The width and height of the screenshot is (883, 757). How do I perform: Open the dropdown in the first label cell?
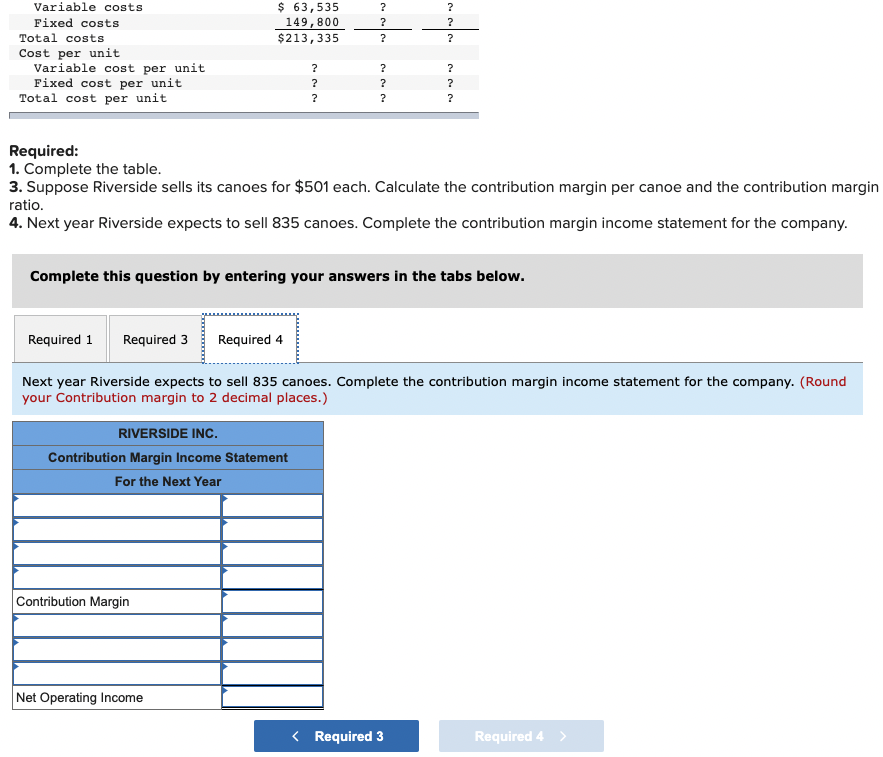(115, 505)
